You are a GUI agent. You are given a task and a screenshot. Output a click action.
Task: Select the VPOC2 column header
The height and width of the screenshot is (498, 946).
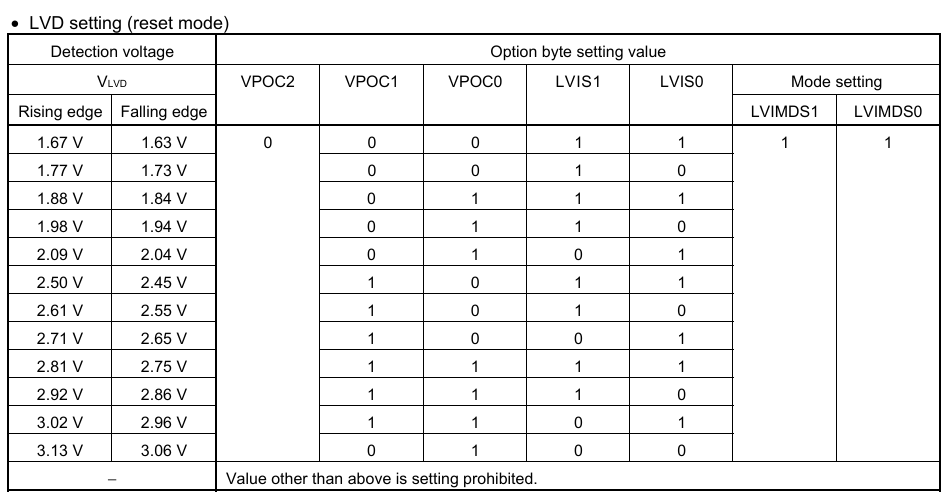tap(267, 81)
